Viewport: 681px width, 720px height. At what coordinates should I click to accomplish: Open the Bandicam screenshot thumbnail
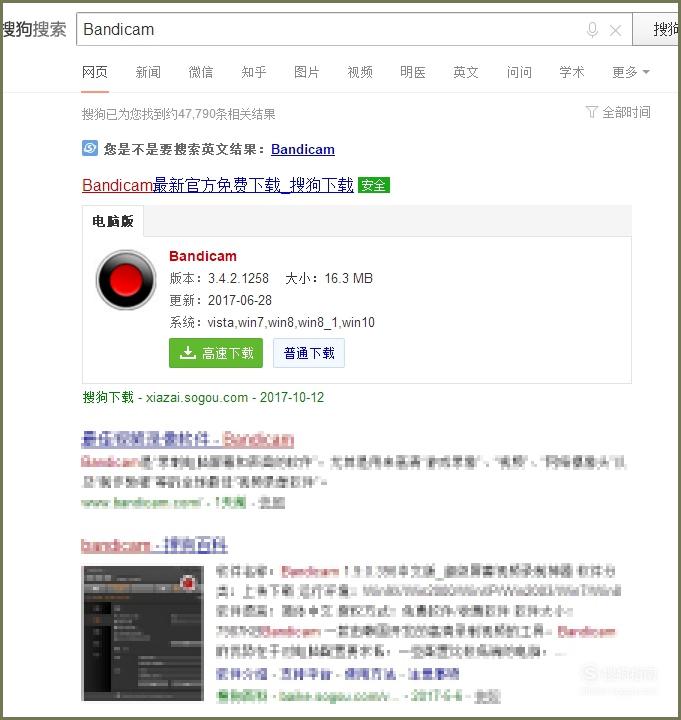pos(143,633)
